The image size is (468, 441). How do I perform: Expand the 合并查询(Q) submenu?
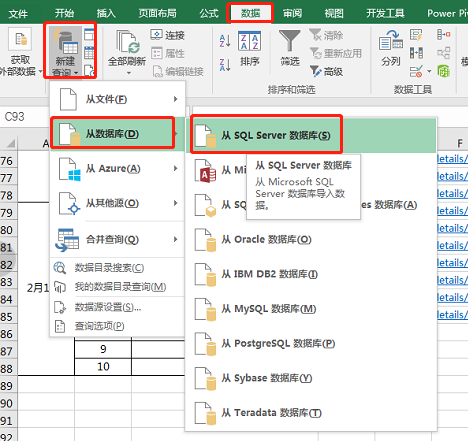[x=117, y=239]
